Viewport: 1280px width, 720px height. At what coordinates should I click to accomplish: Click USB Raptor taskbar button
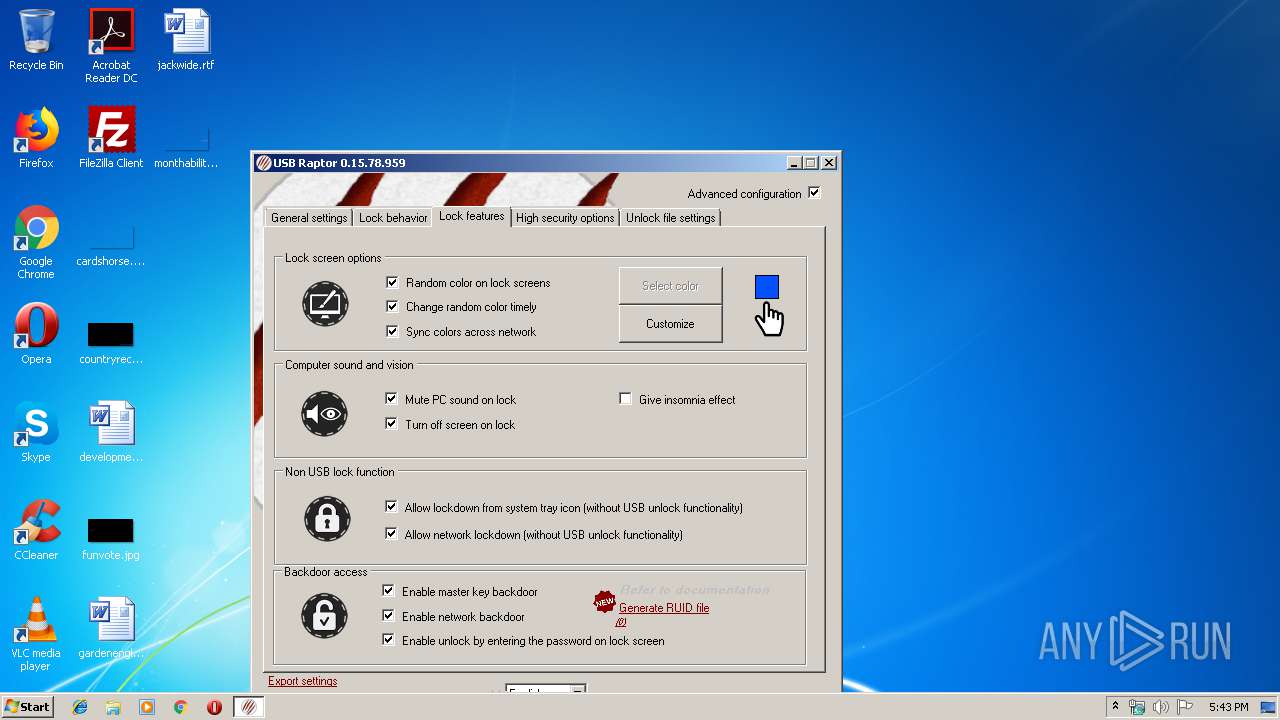(x=249, y=707)
